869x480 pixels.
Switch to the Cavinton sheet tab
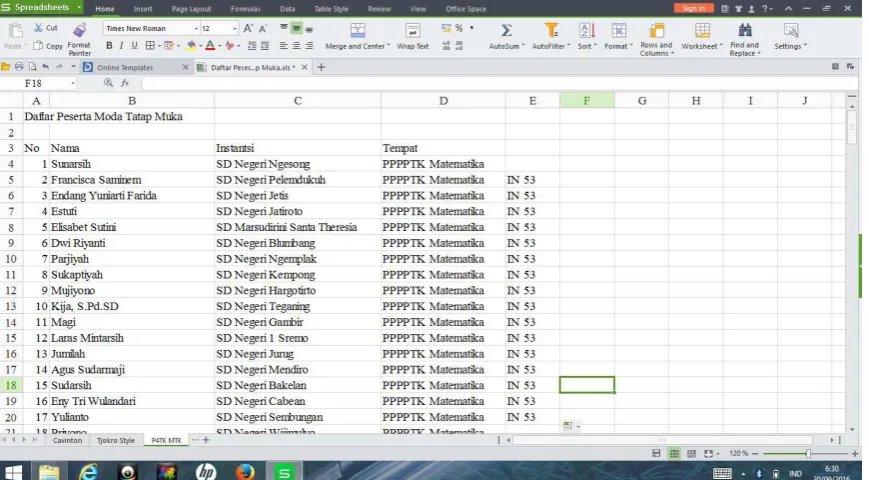67,440
